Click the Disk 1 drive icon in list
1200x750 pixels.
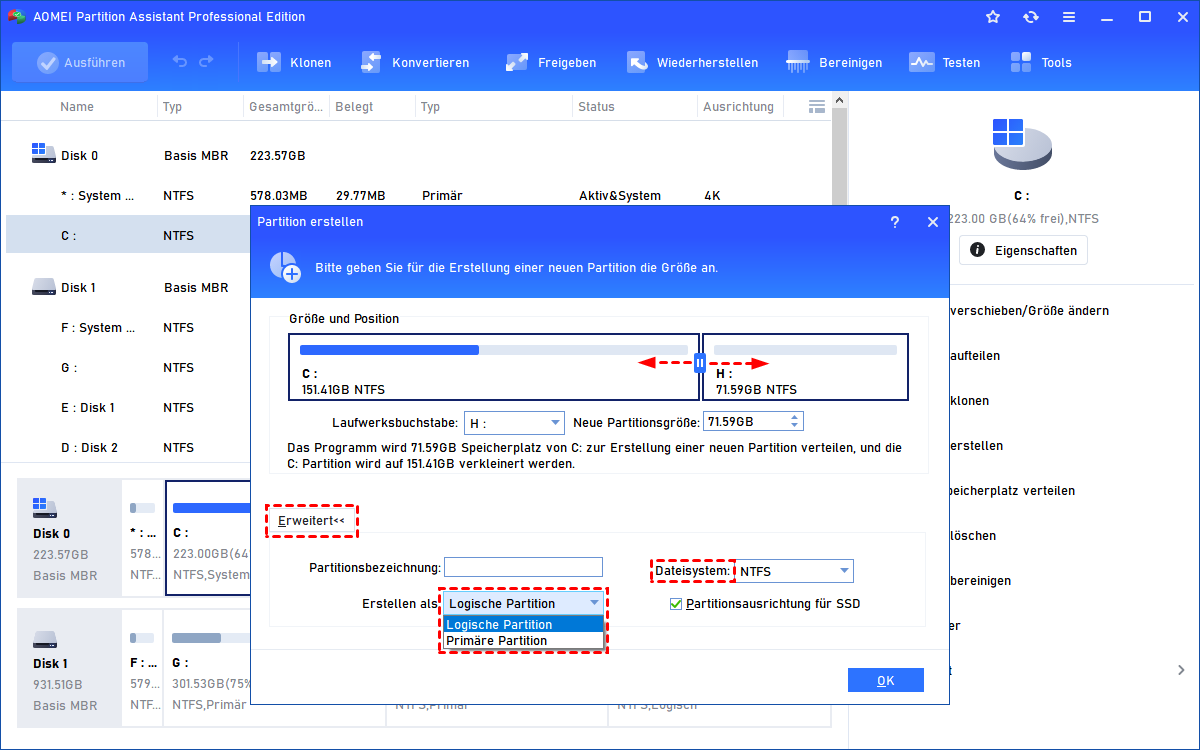click(x=43, y=287)
